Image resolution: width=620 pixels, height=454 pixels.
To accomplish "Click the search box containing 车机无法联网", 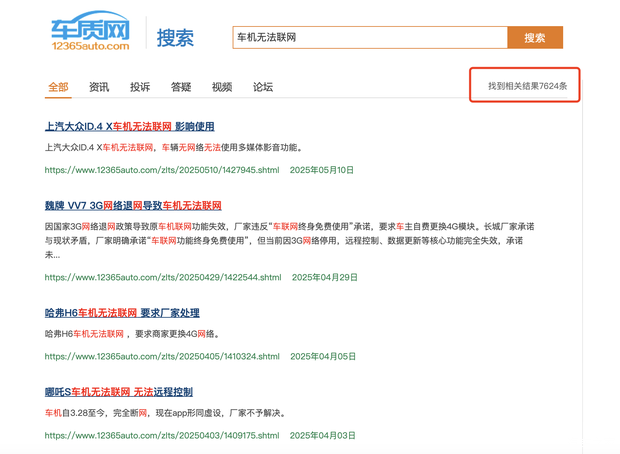I will pos(370,38).
